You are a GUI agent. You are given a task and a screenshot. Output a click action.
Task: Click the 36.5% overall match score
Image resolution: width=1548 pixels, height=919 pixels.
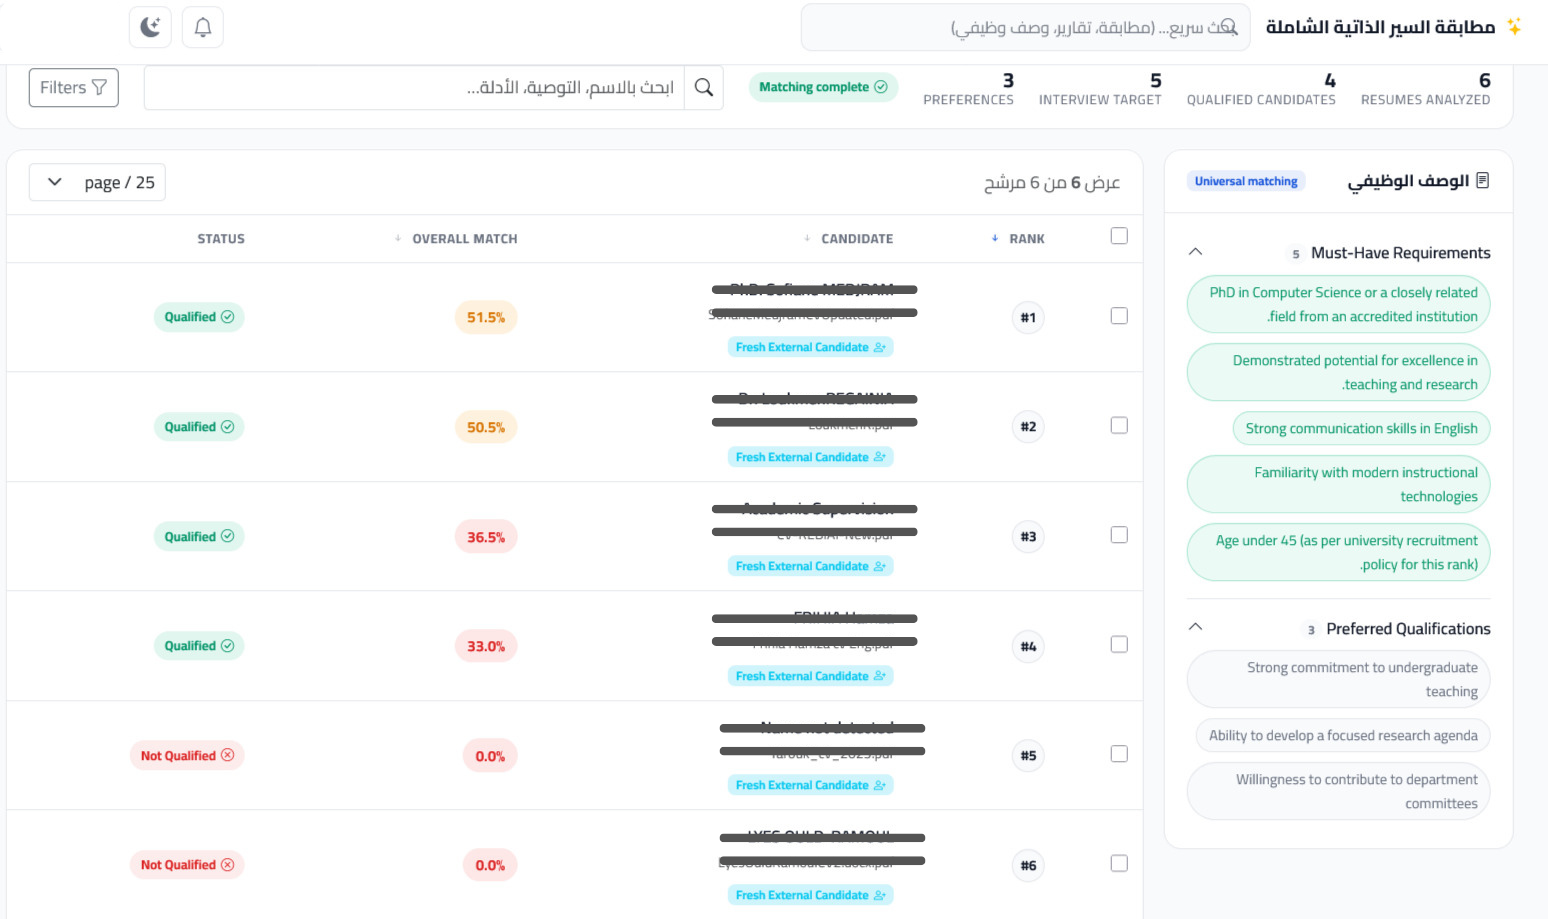point(486,537)
